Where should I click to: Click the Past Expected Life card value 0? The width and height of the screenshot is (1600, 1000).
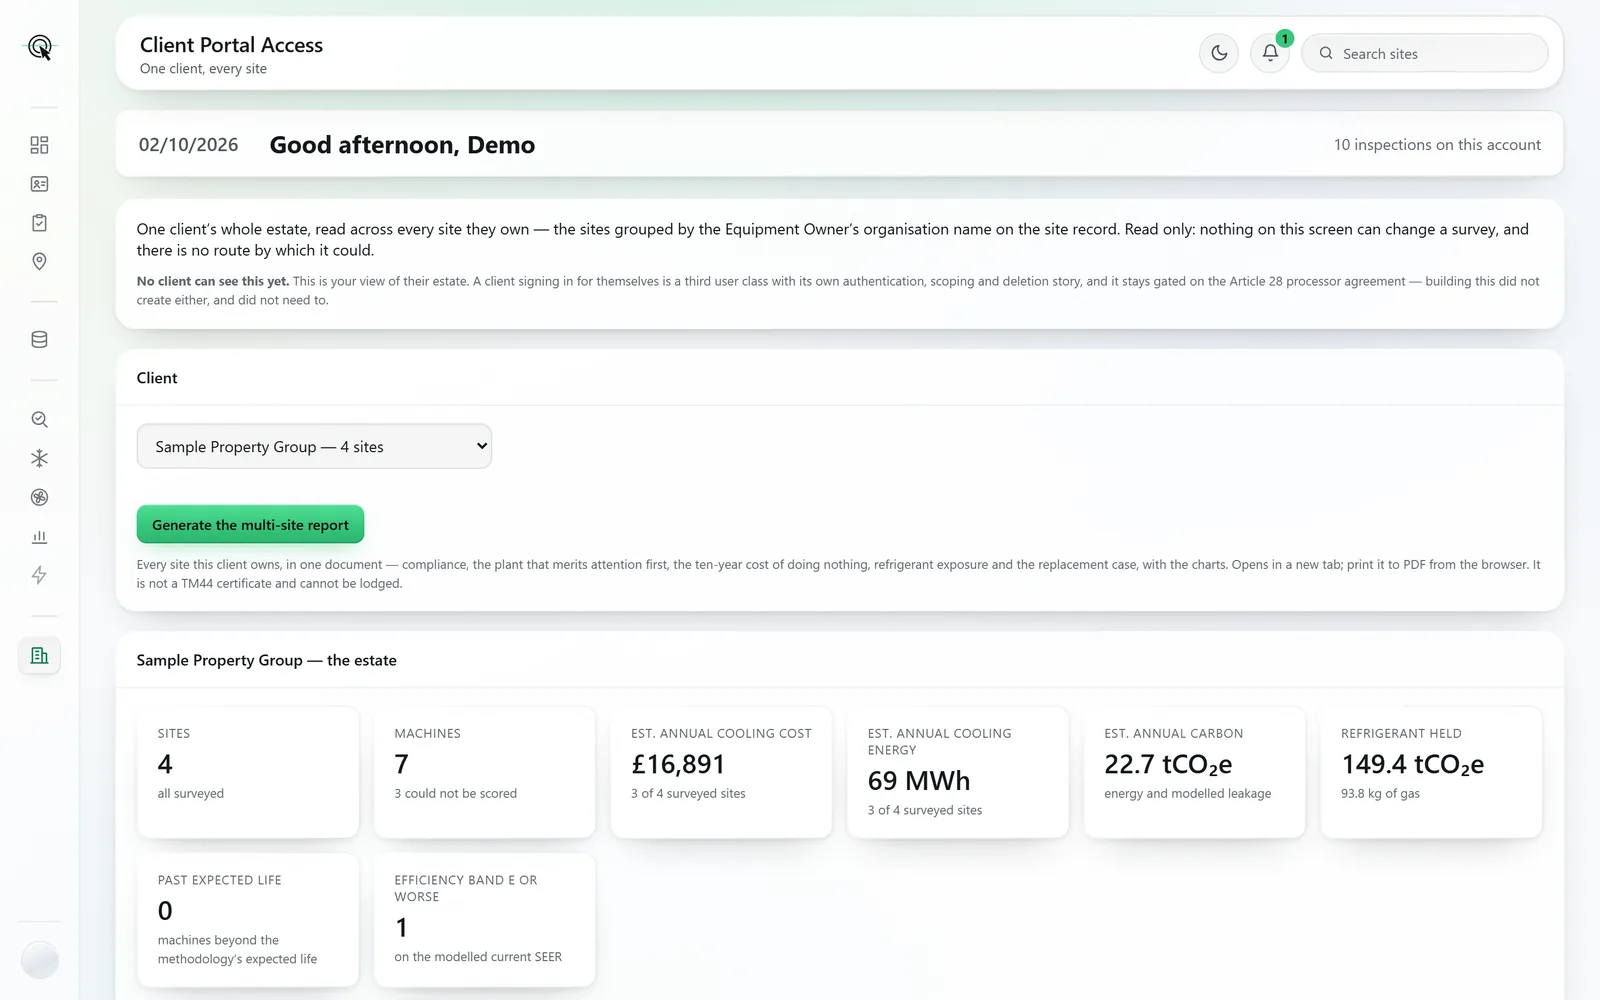(x=165, y=910)
